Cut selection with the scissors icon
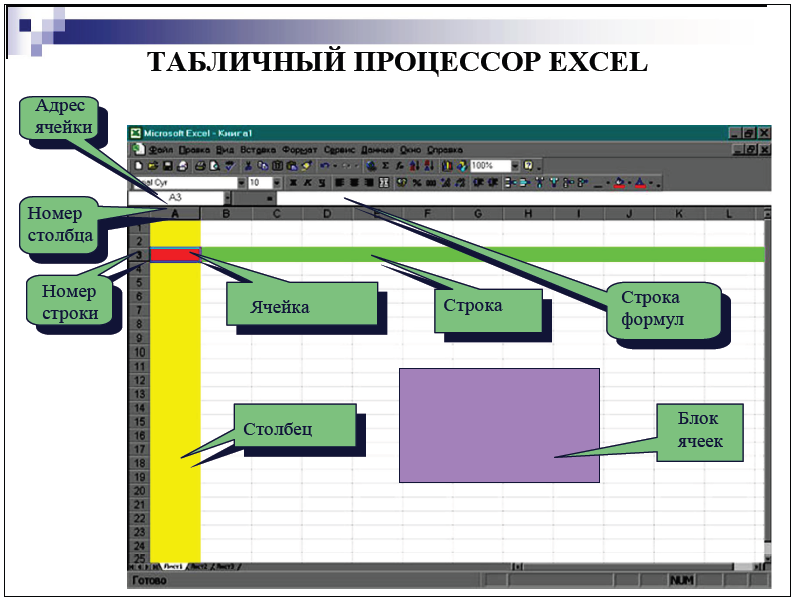Viewport: 796px width, 600px height. pyautogui.click(x=249, y=165)
